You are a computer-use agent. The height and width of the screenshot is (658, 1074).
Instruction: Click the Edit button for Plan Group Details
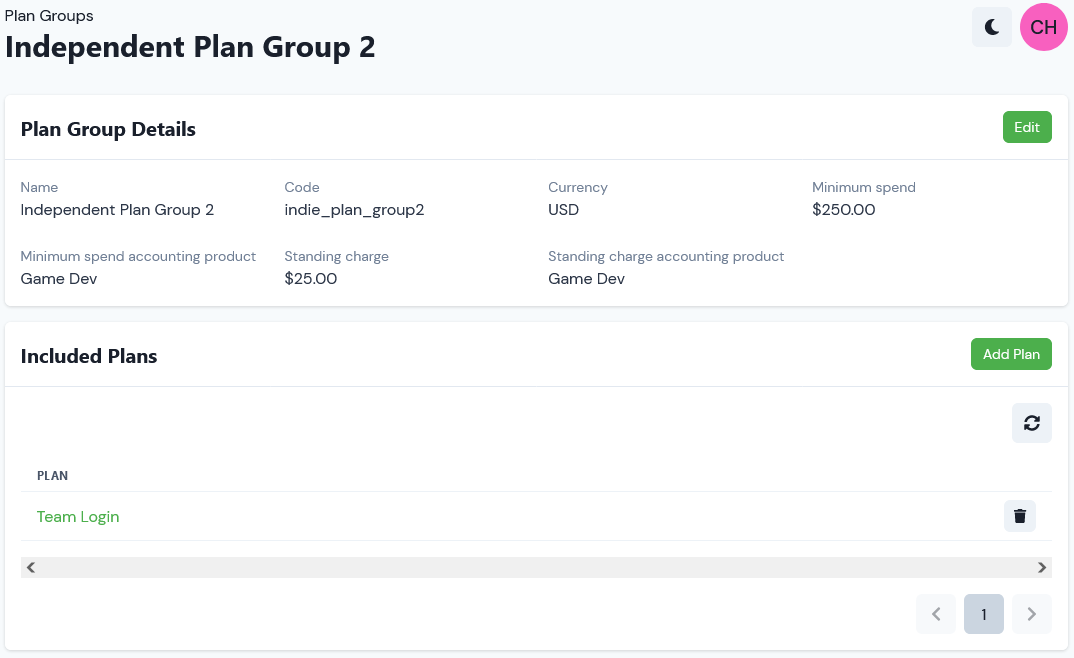coord(1027,127)
